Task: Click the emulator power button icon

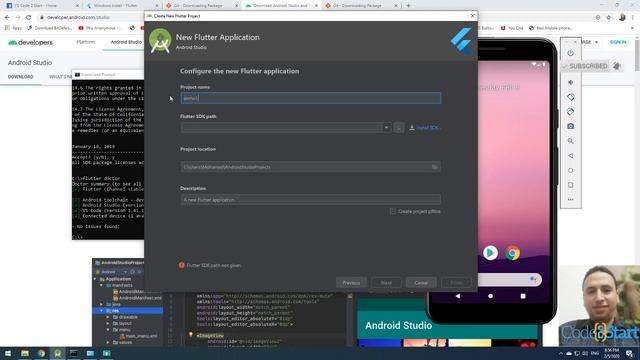Action: click(571, 53)
